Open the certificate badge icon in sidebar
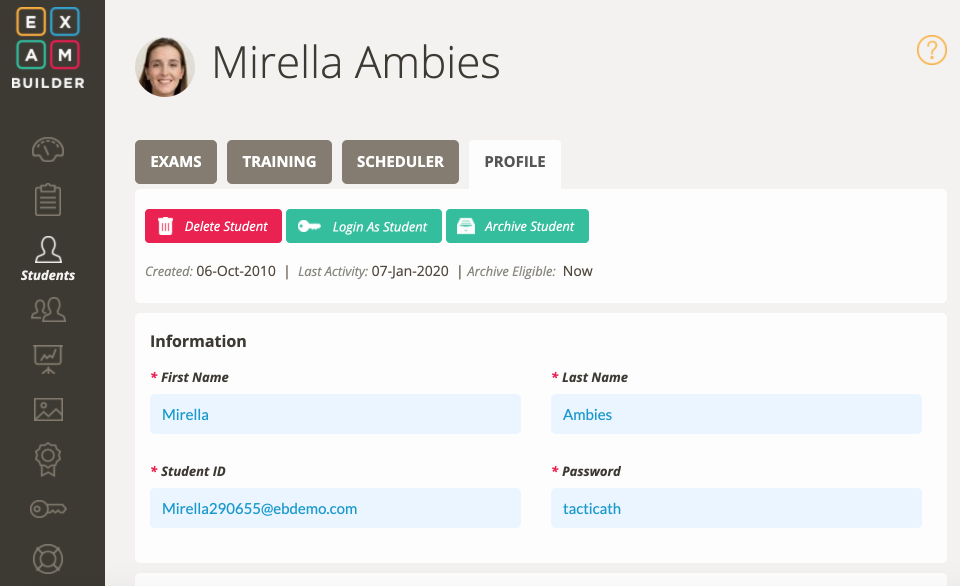This screenshot has height=586, width=960. coord(47,459)
